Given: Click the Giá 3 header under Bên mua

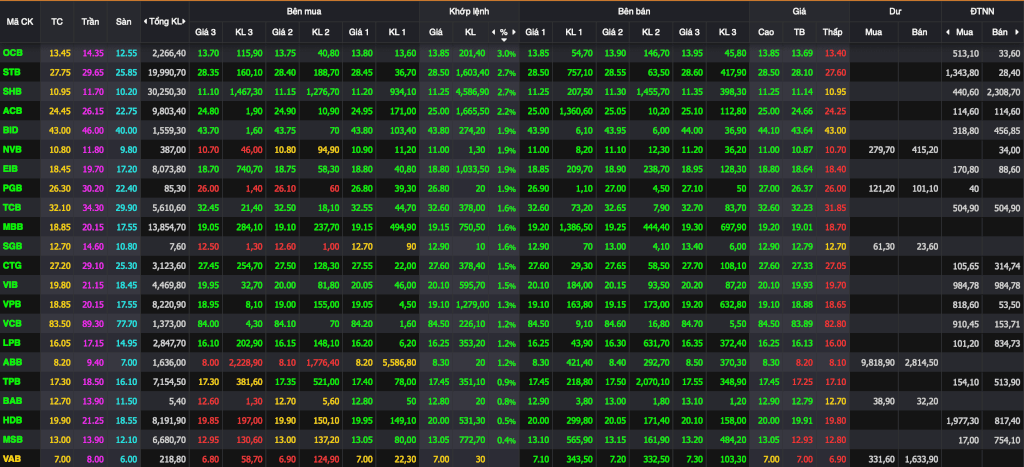Looking at the screenshot, I should [x=207, y=31].
